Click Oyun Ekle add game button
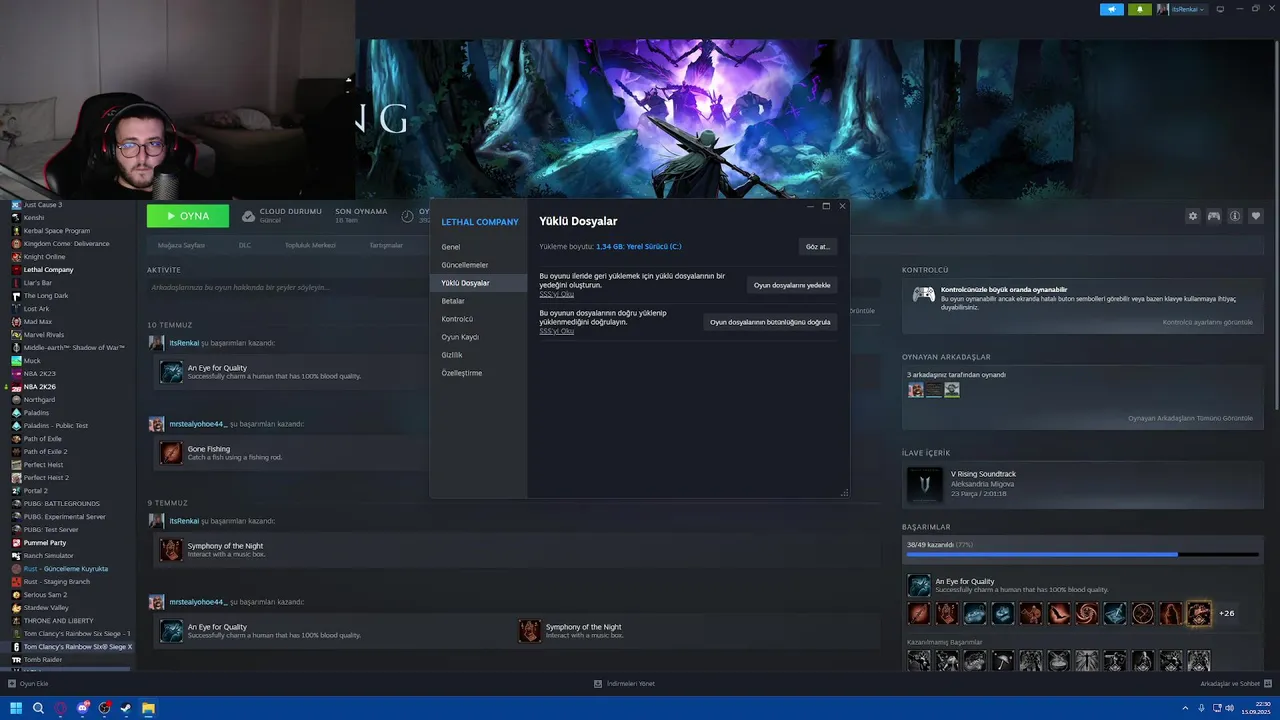 click(x=28, y=684)
